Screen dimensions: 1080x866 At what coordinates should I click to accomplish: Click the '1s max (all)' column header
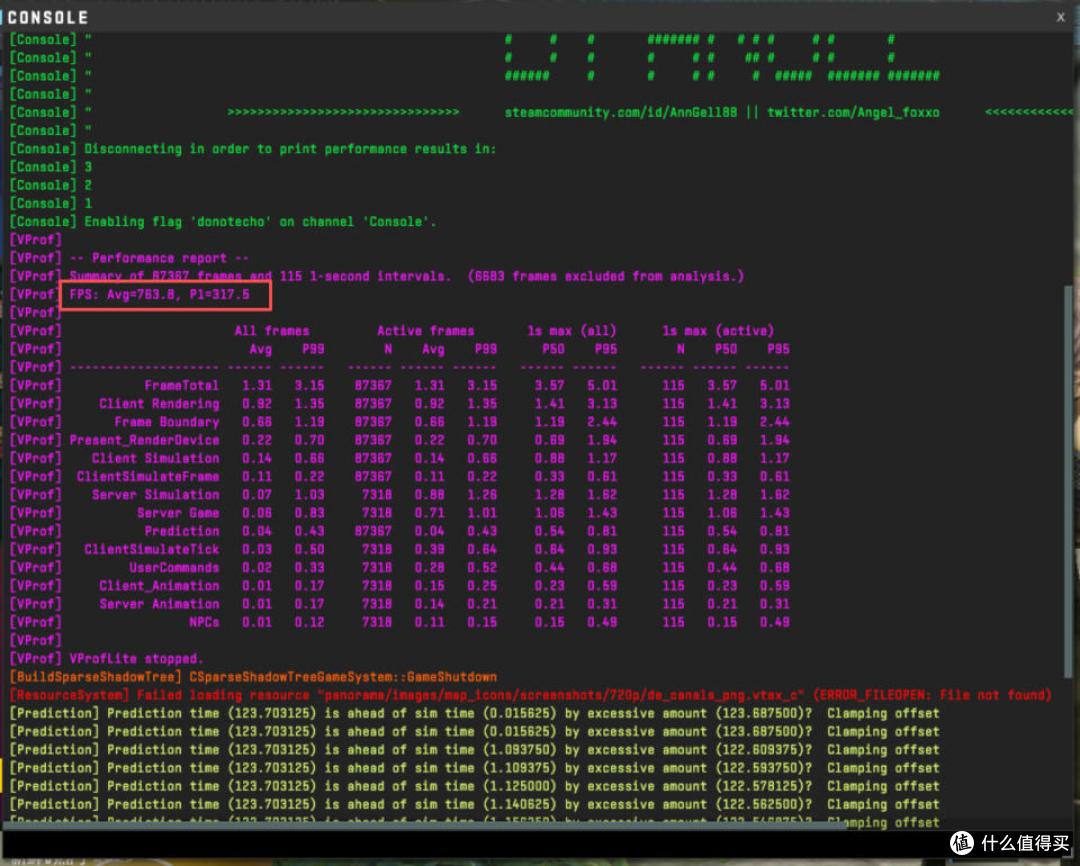[x=572, y=331]
